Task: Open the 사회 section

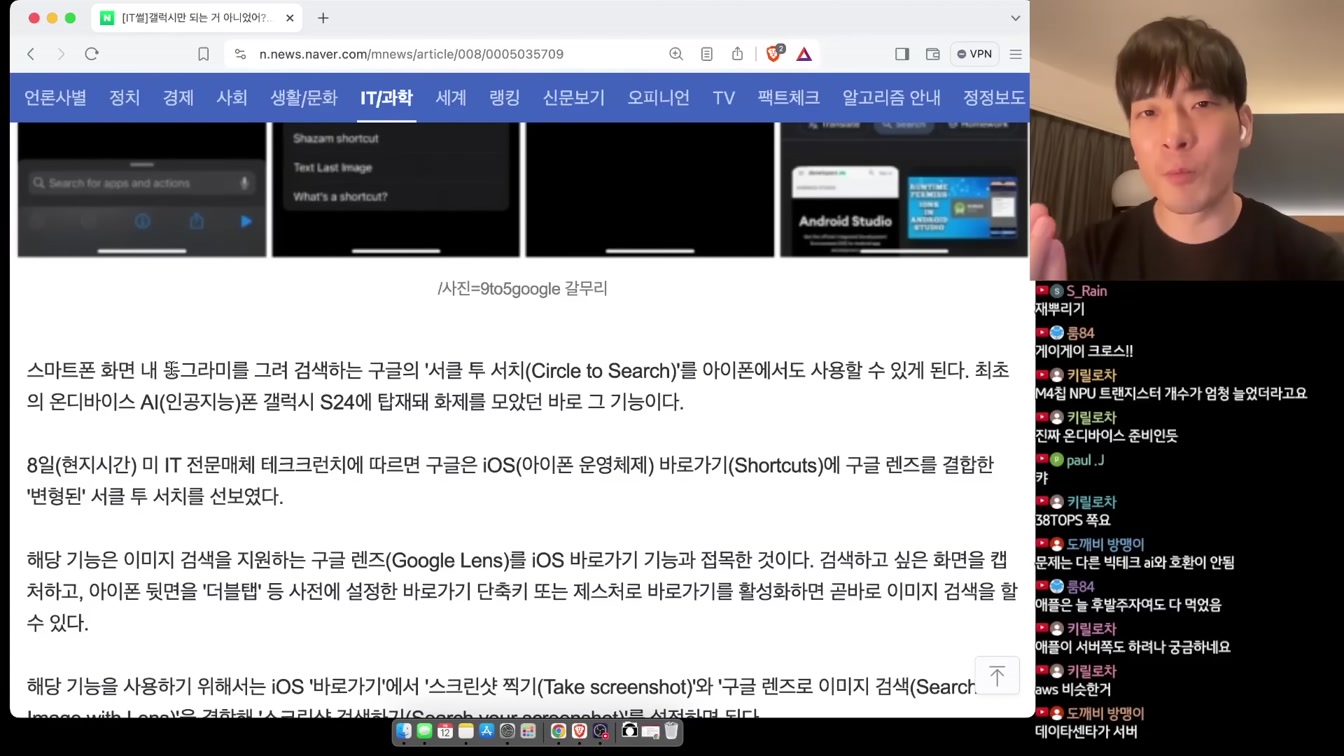Action: click(232, 97)
